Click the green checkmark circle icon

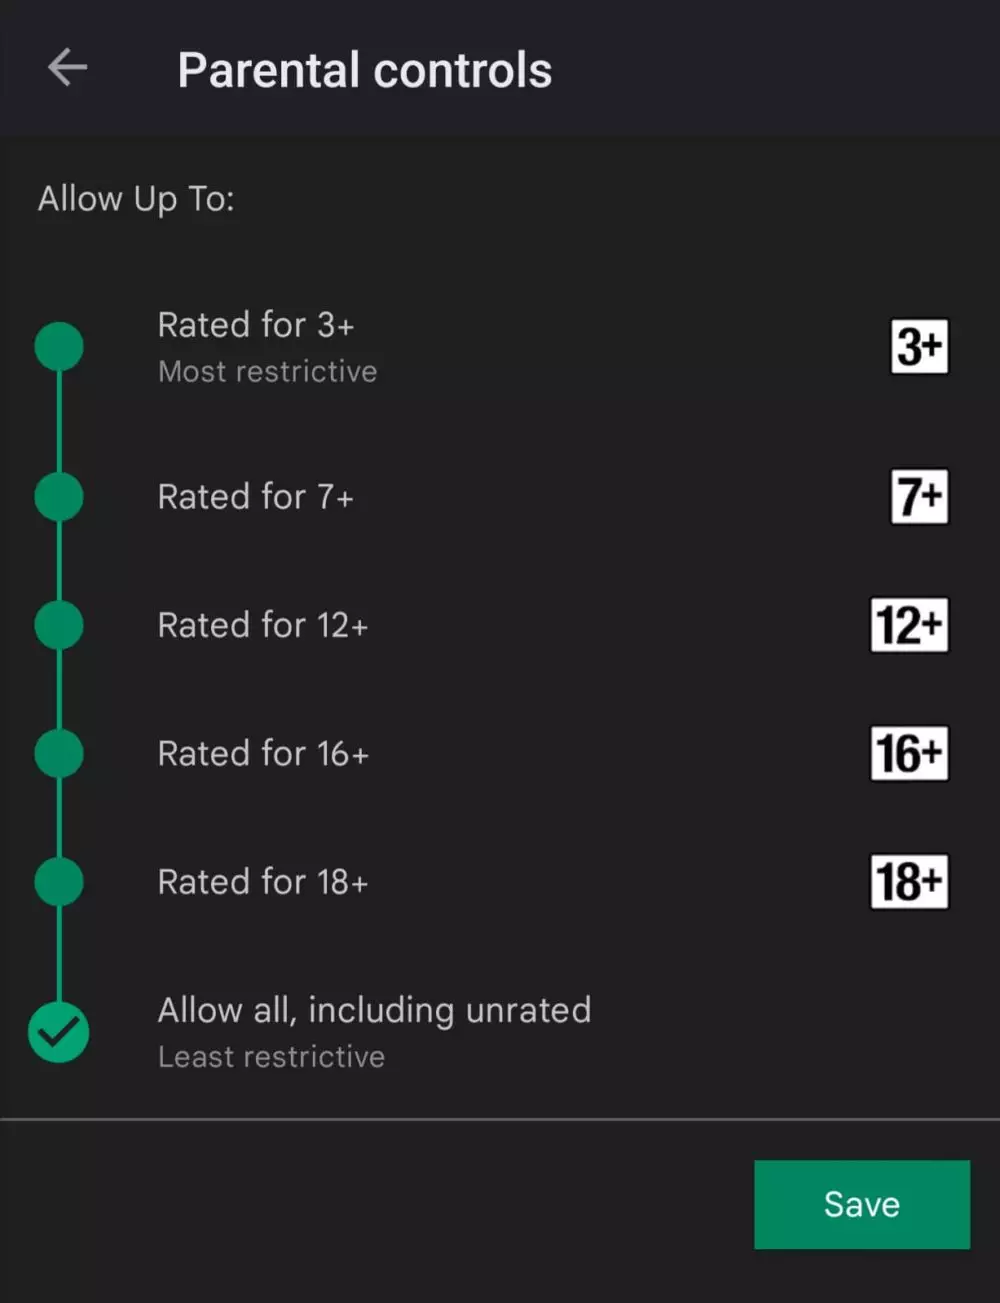click(59, 1032)
